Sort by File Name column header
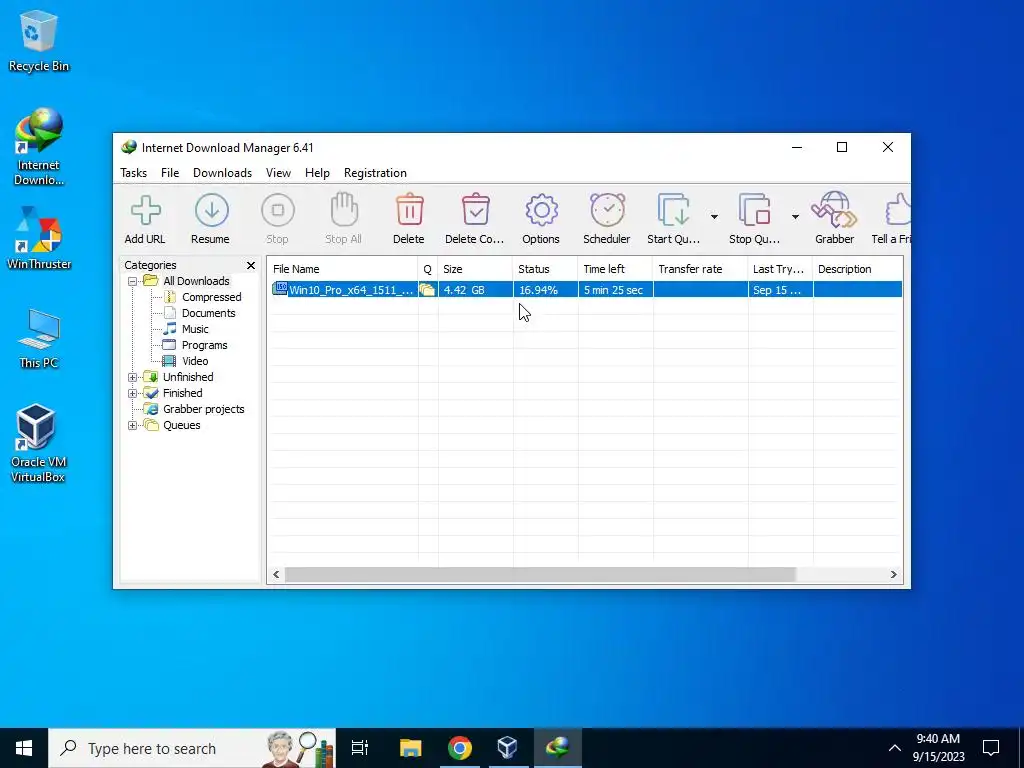This screenshot has height=768, width=1024. [343, 269]
